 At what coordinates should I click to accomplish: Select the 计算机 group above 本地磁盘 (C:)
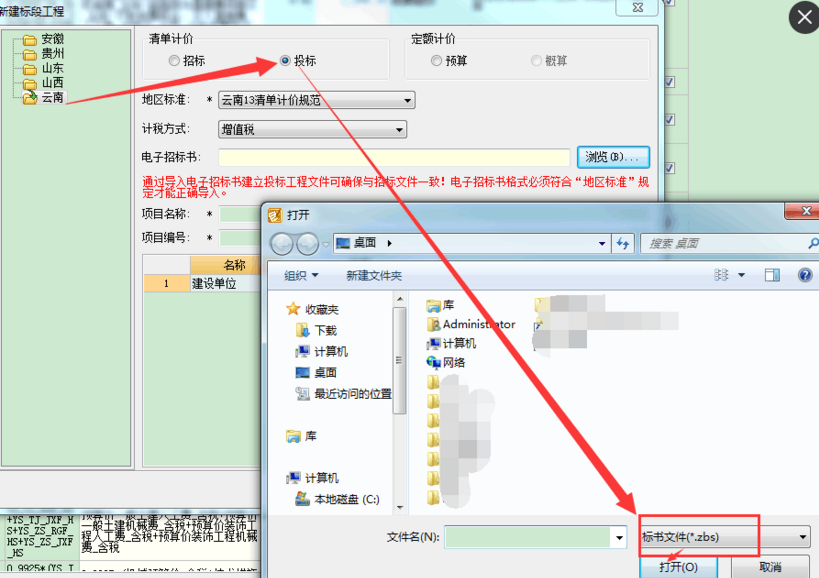tap(312, 478)
